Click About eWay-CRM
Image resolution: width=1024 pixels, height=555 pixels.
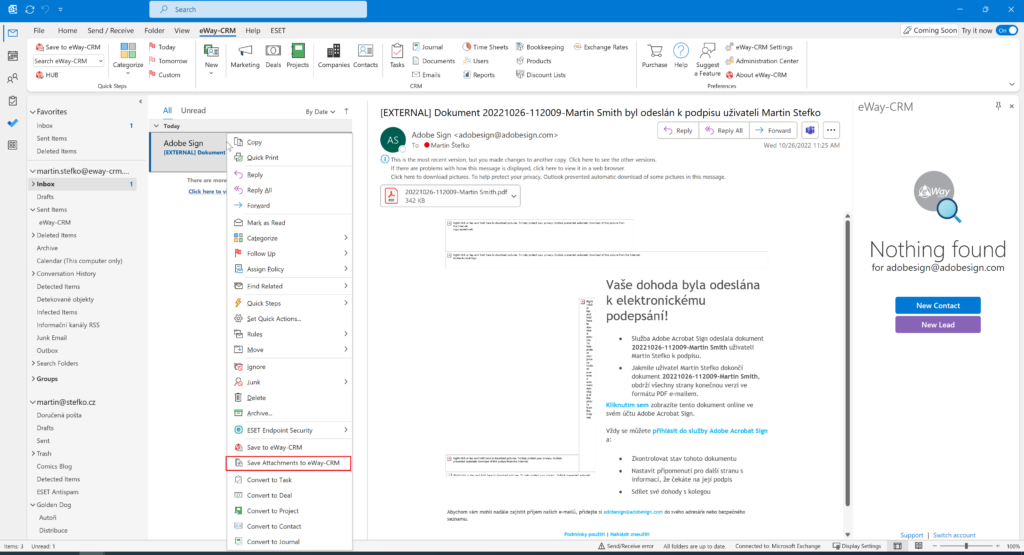click(756, 75)
